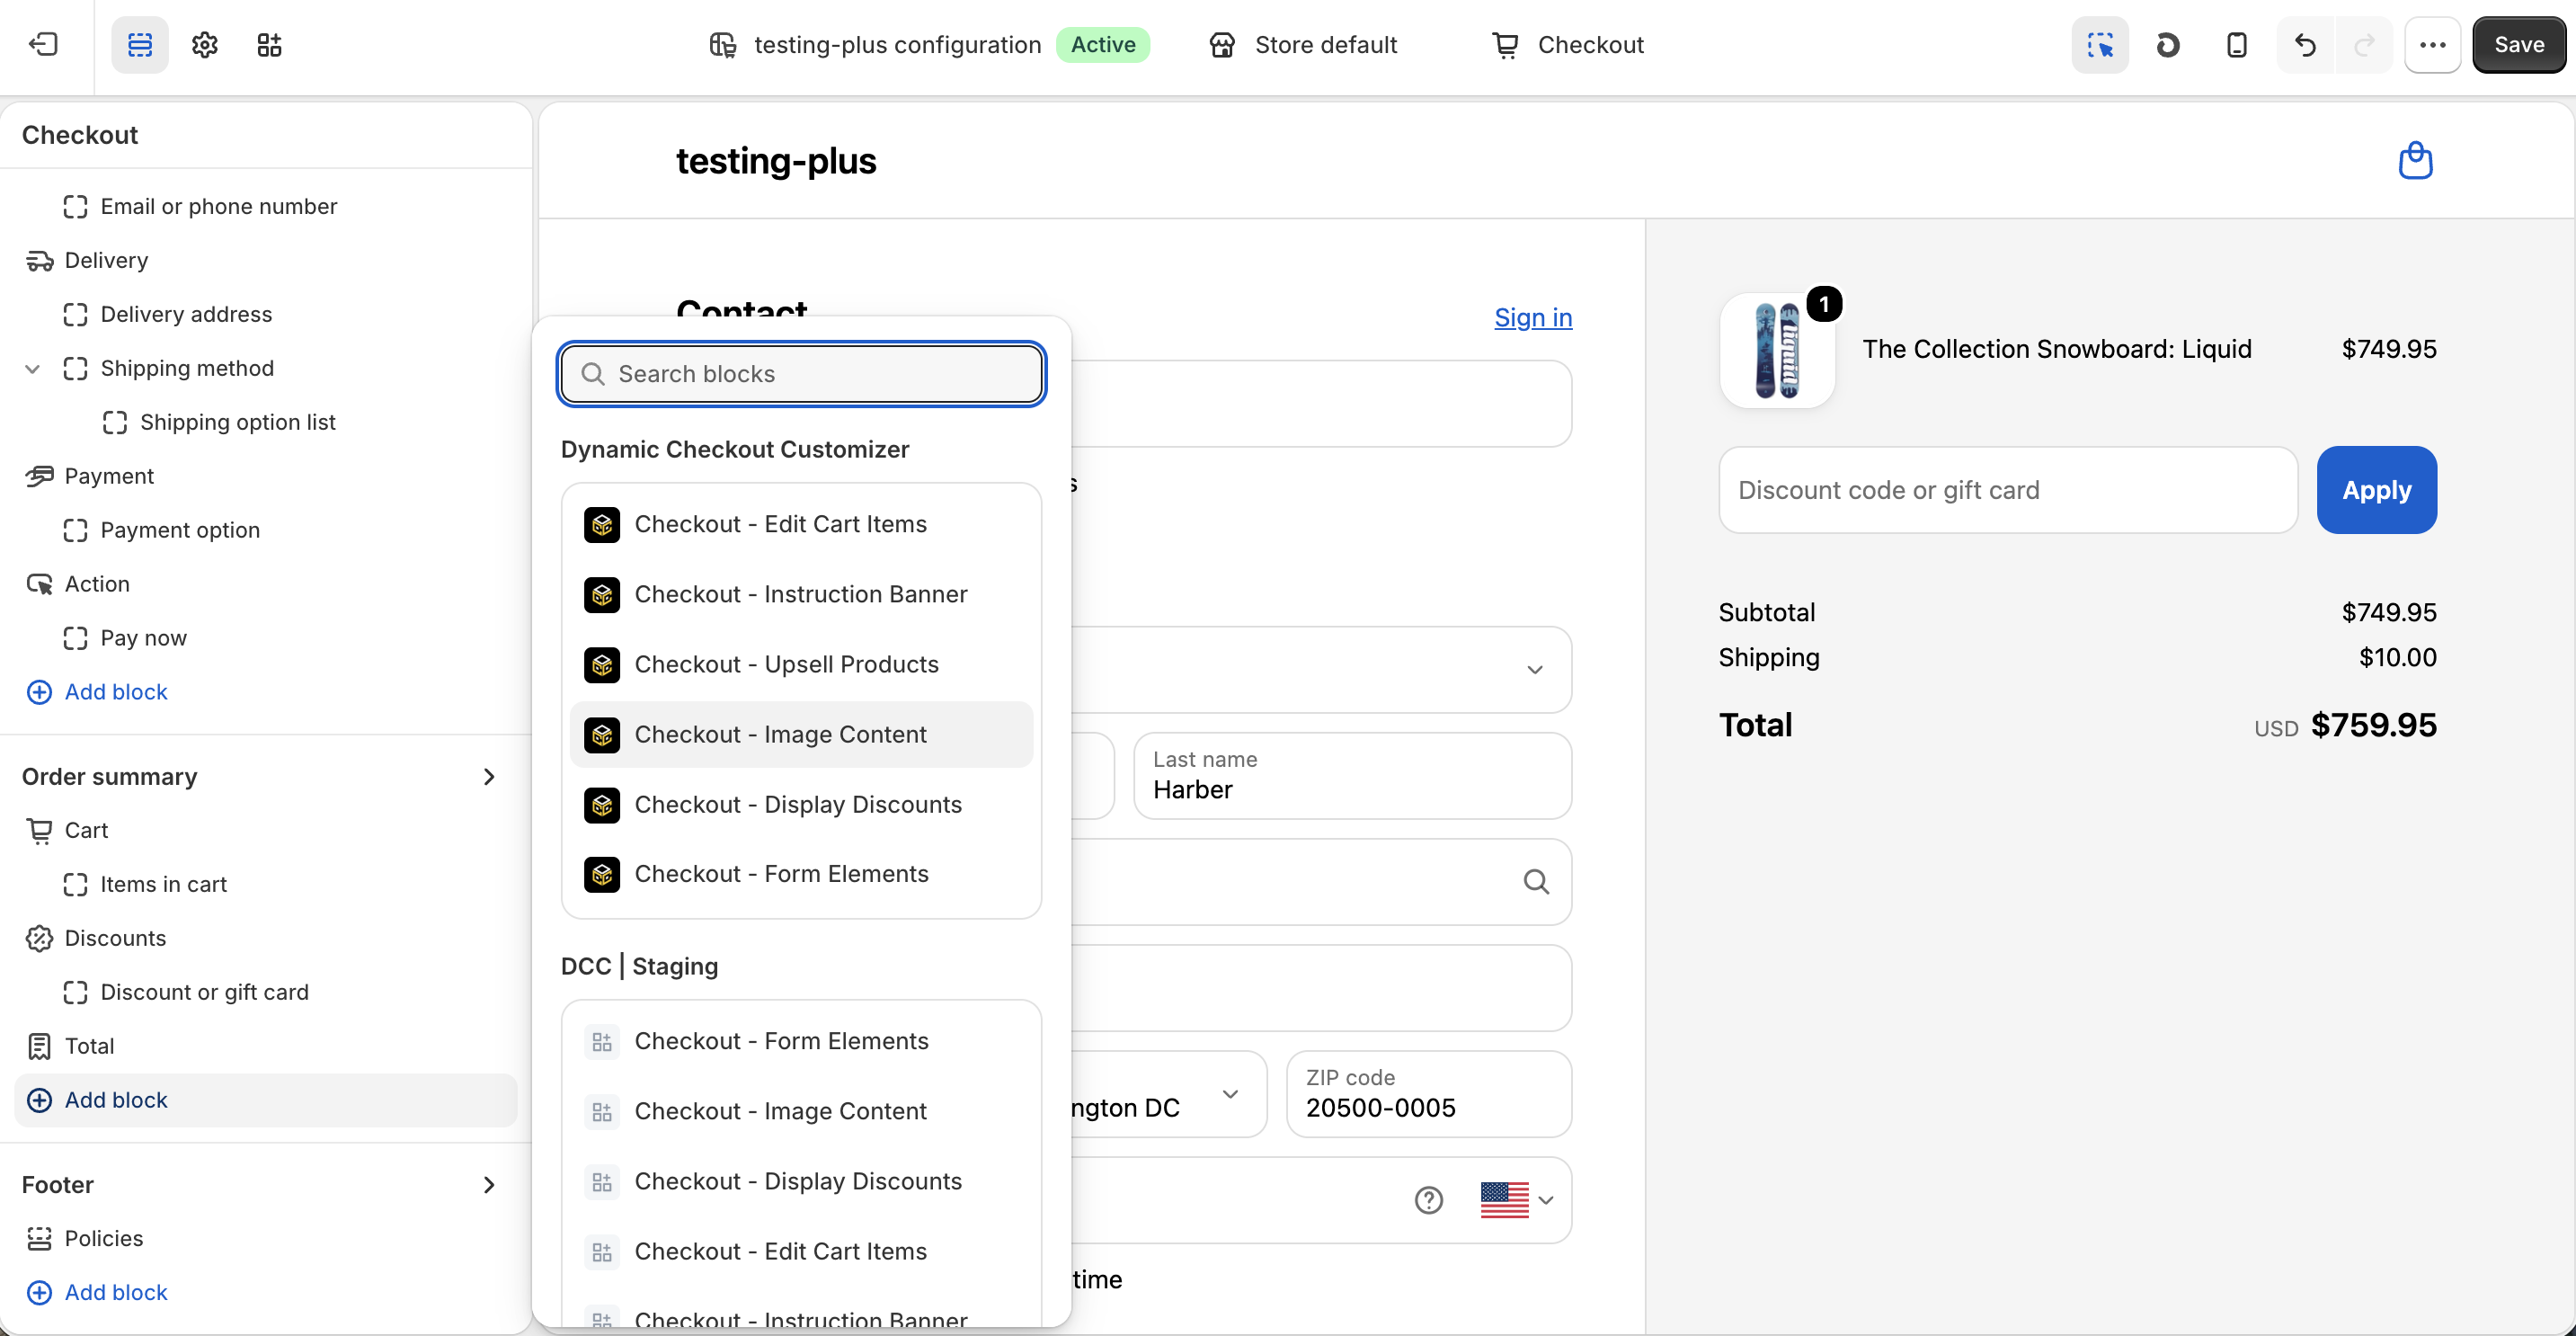This screenshot has height=1336, width=2576.
Task: Open the Apps blocks icon
Action: point(270,44)
